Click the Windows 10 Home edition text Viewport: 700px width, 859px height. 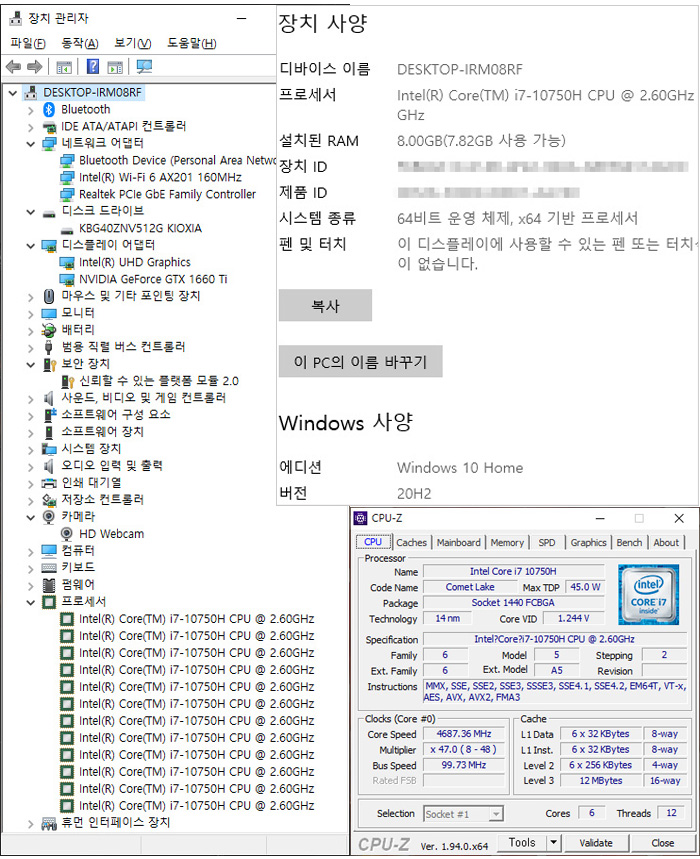[460, 468]
